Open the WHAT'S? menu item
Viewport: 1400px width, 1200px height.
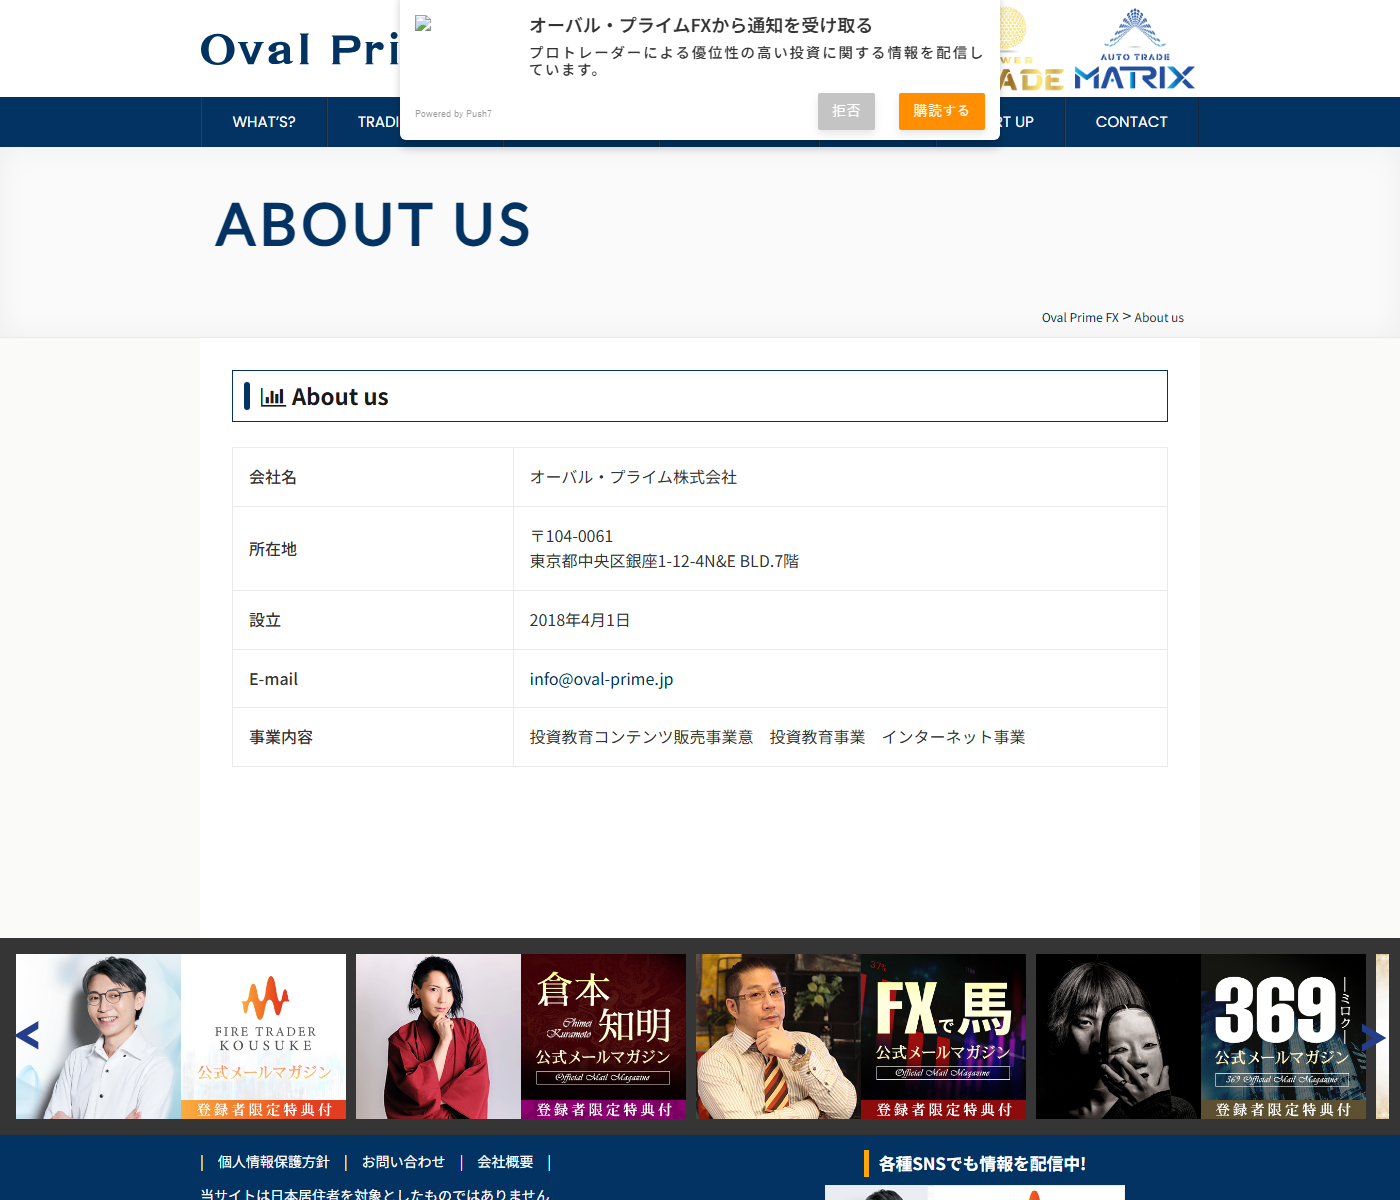point(264,122)
